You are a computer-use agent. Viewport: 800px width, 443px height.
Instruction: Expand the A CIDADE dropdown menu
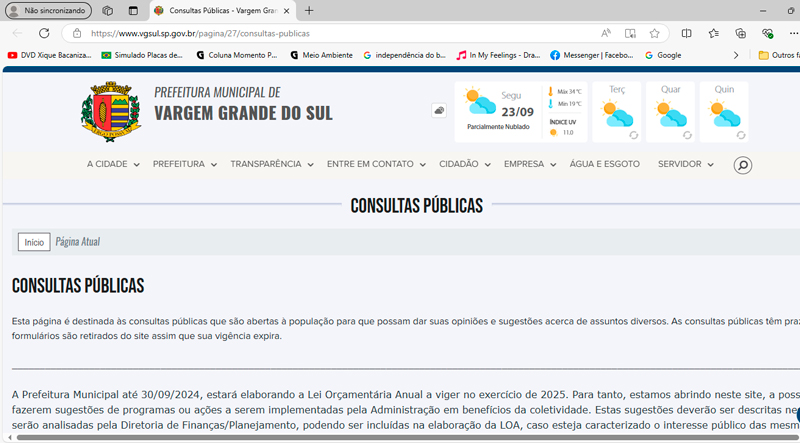pos(112,164)
